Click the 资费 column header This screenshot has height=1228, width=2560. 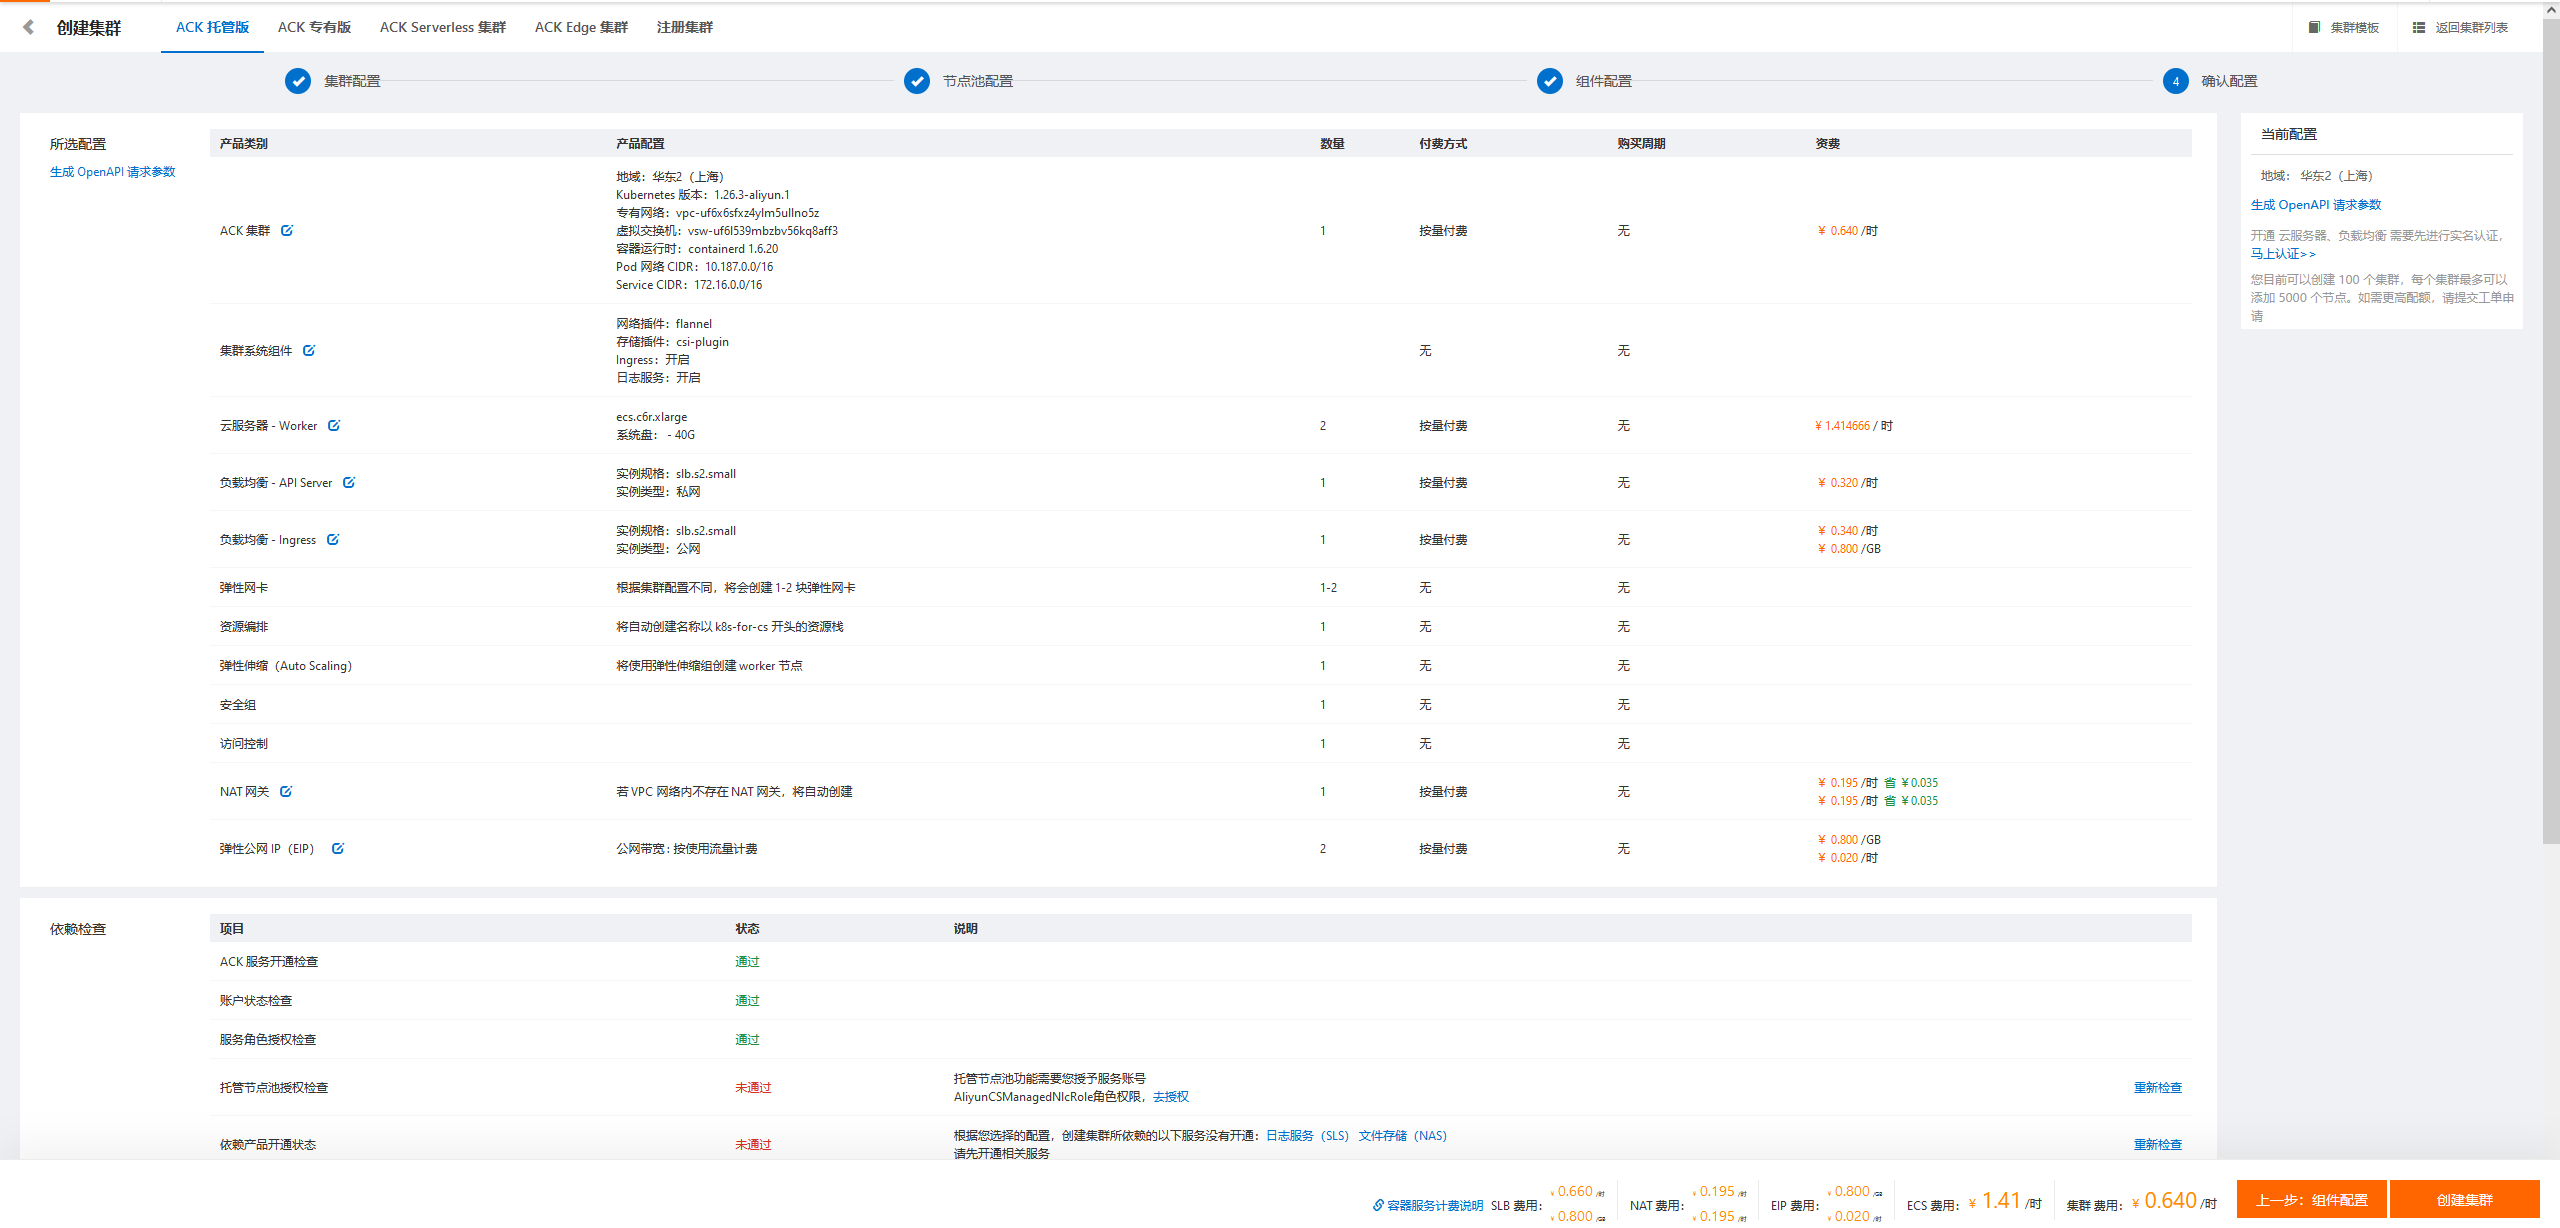tap(1827, 144)
